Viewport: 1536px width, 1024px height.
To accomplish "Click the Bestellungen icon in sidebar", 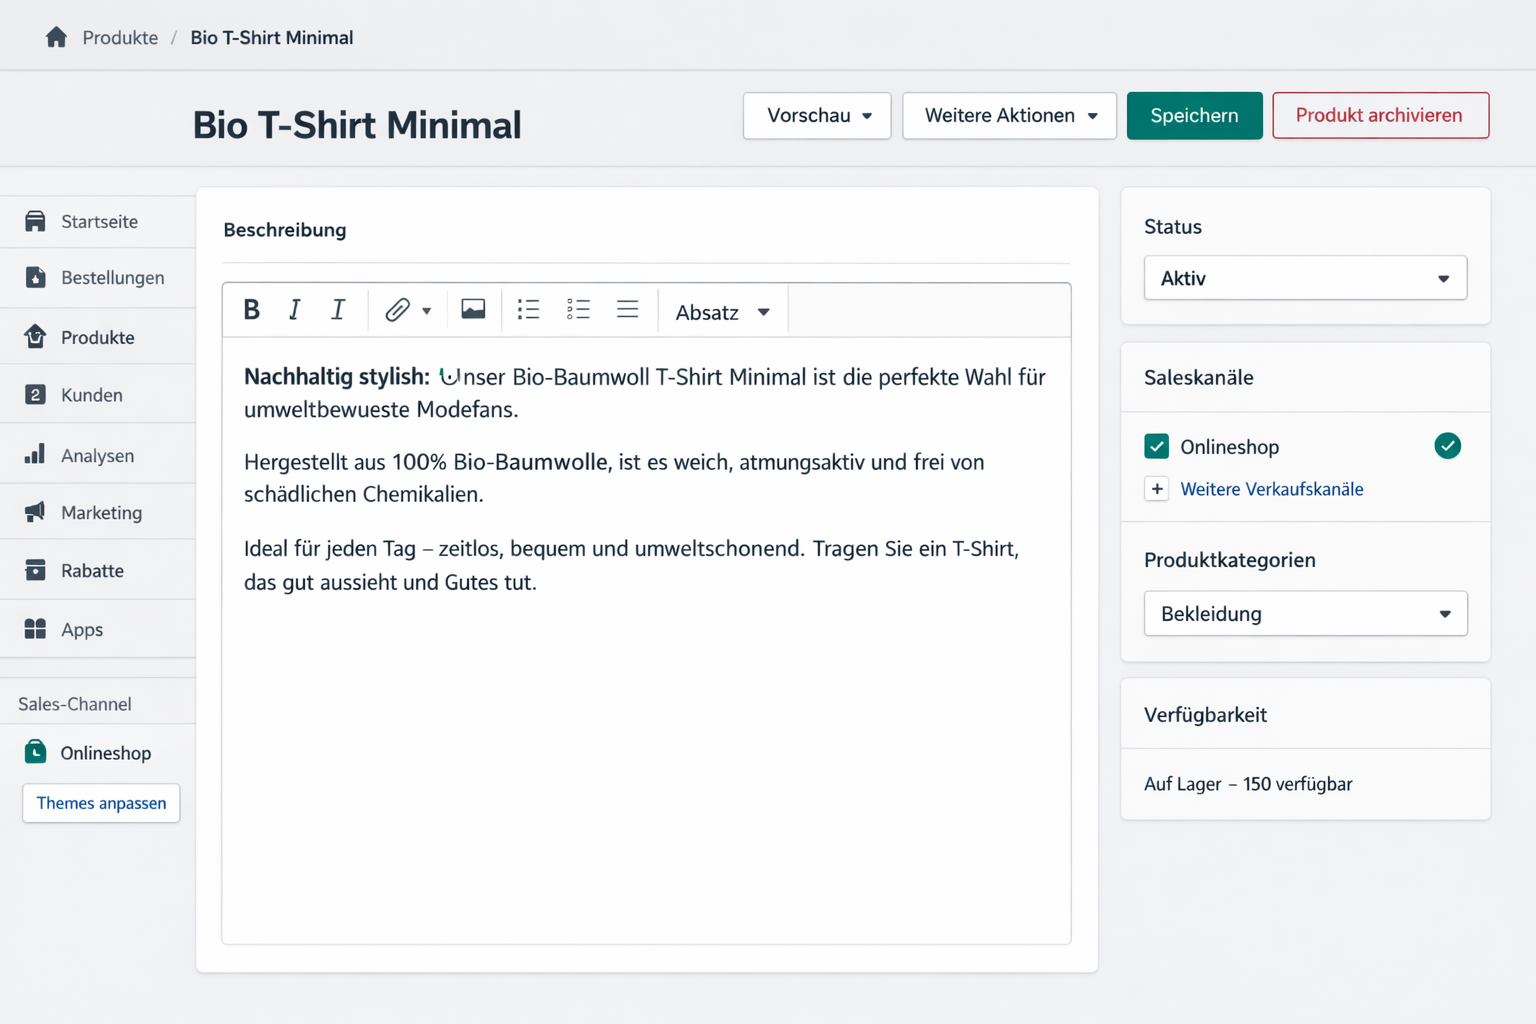I will point(35,277).
